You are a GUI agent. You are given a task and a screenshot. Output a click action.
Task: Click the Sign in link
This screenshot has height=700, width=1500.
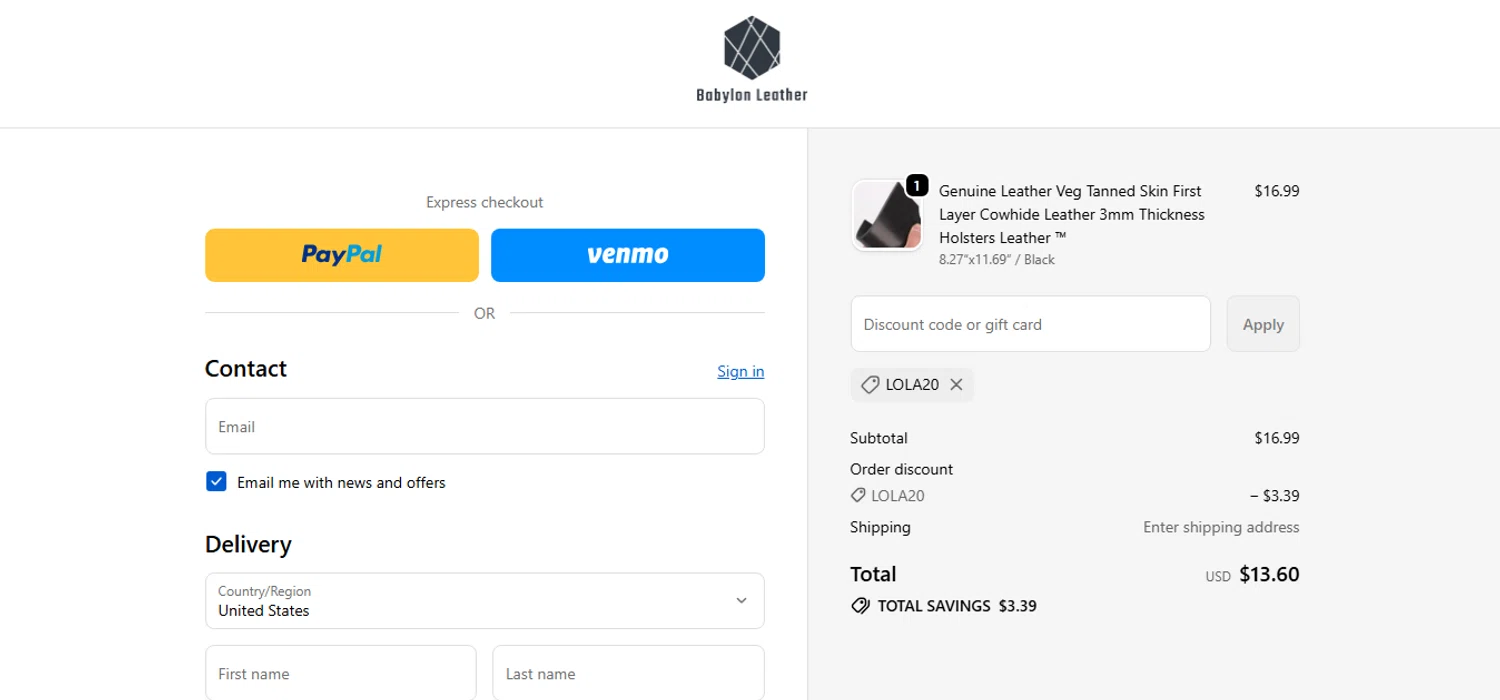pos(741,371)
